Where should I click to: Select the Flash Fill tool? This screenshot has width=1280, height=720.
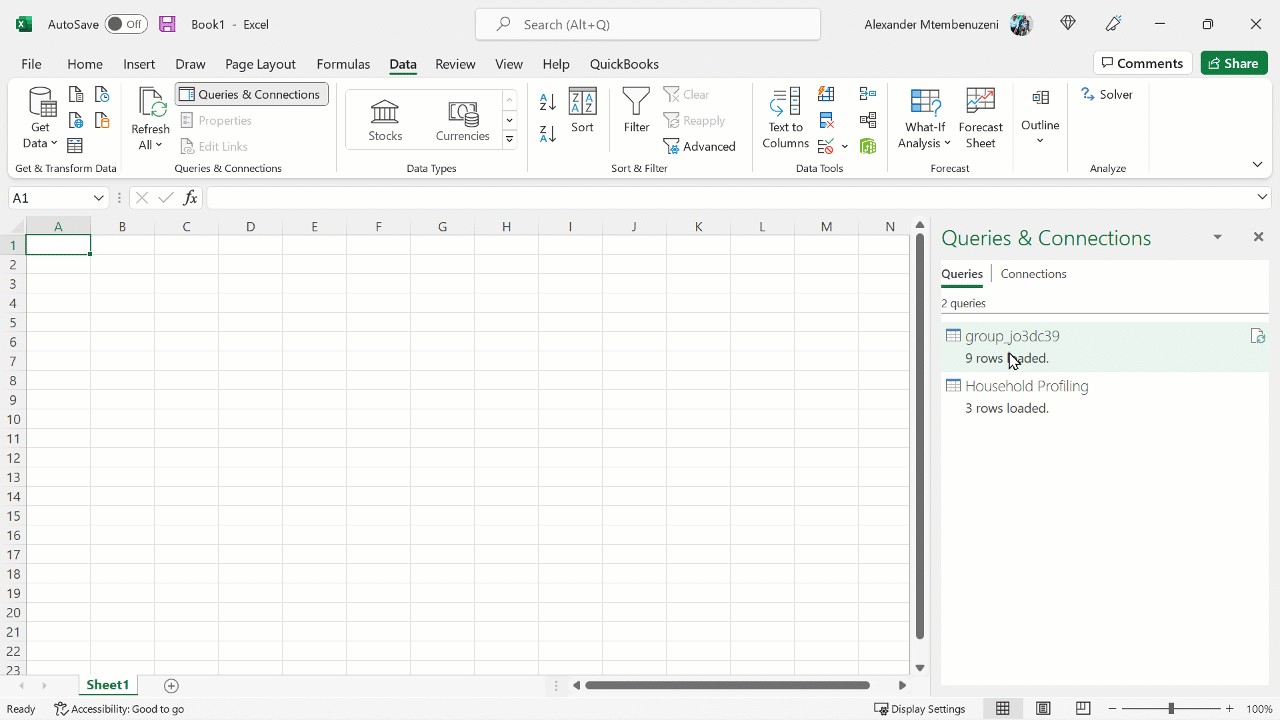pyautogui.click(x=826, y=94)
